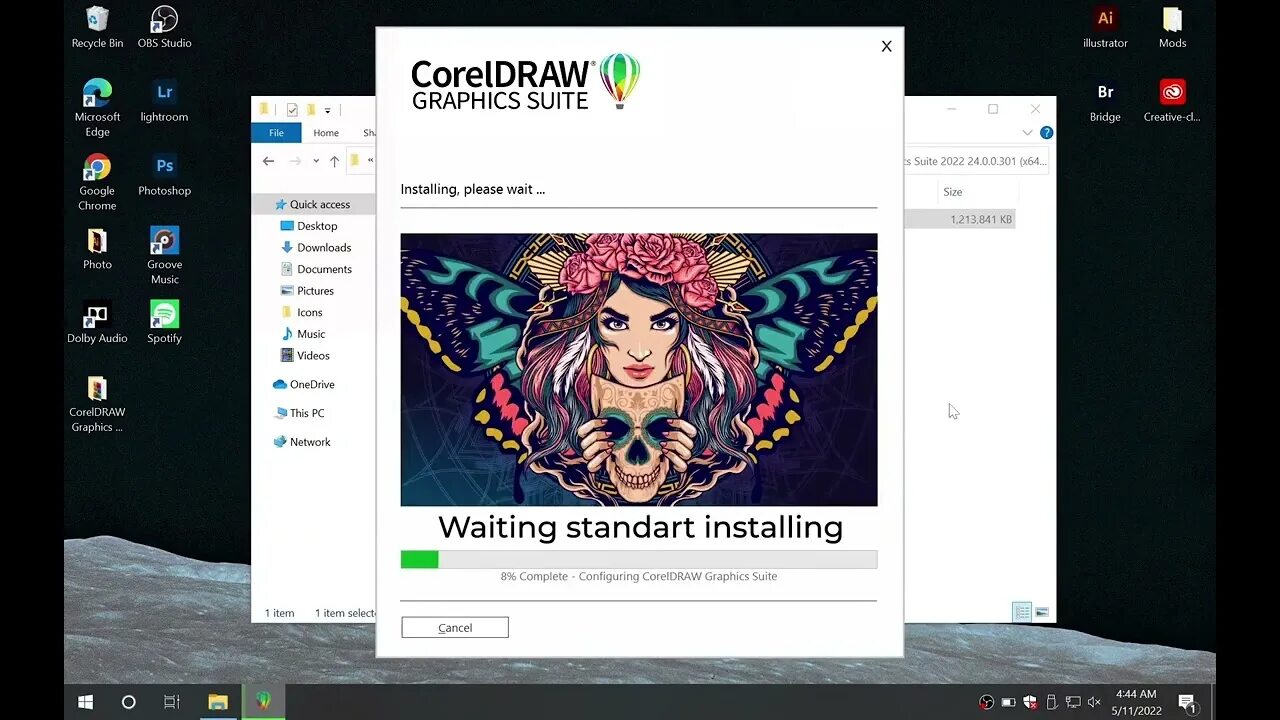Viewport: 1280px width, 720px height.
Task: Open Music in navigation pane
Action: 302,334
